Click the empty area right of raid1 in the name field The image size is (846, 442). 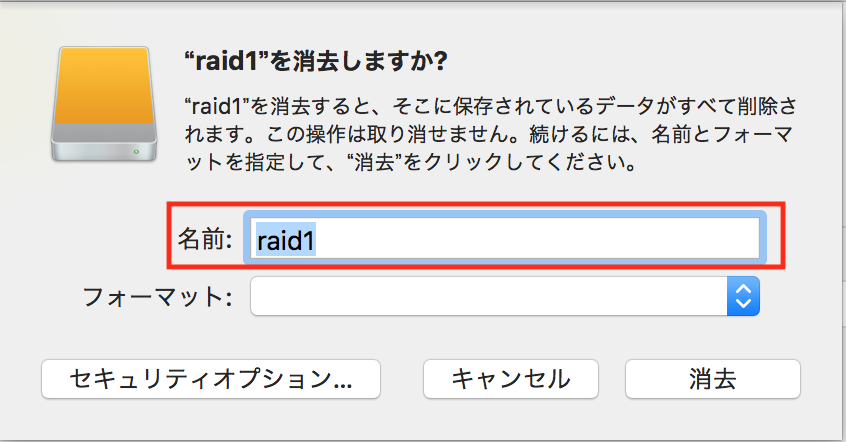[x=537, y=238]
